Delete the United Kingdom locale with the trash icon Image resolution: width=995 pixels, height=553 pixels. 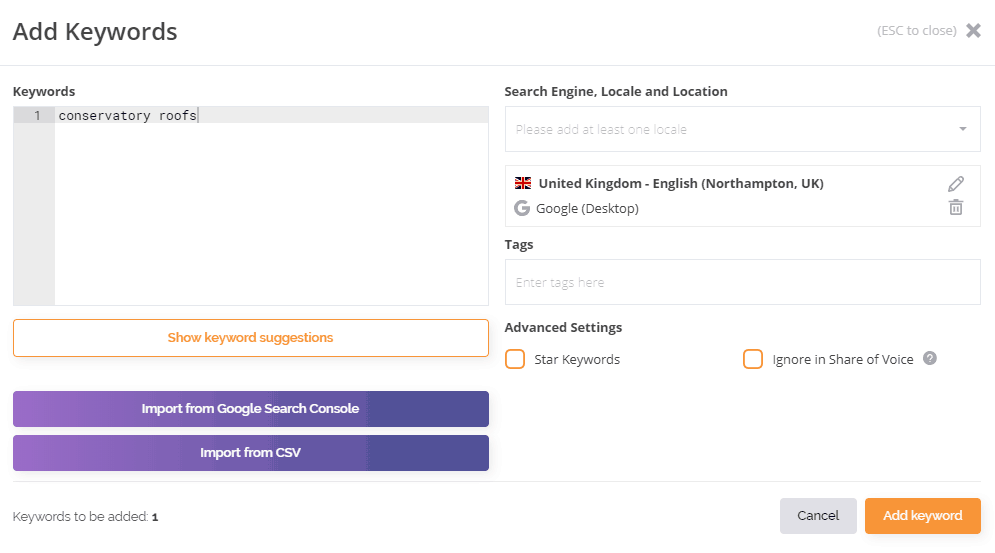coord(956,208)
